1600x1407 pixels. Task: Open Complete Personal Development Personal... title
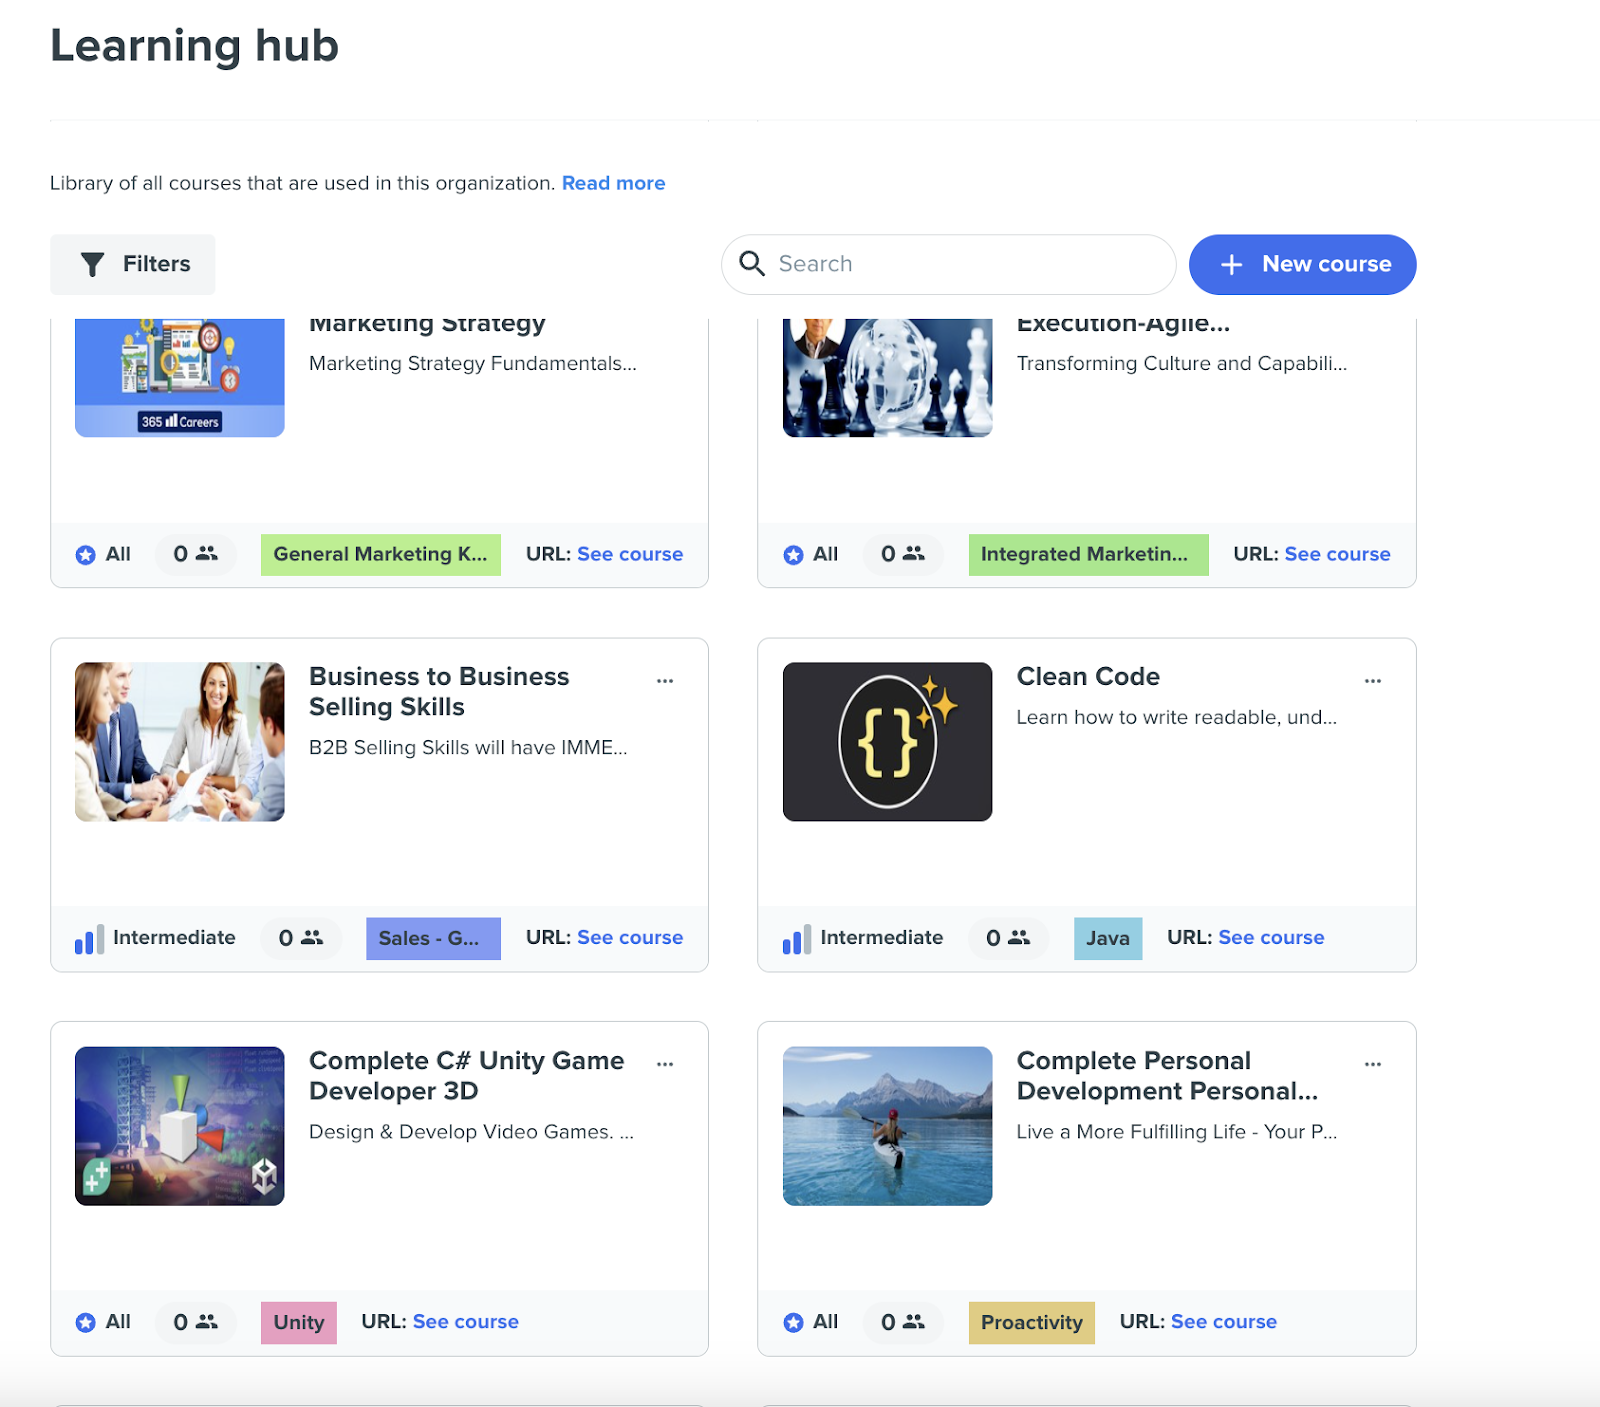[x=1167, y=1075]
